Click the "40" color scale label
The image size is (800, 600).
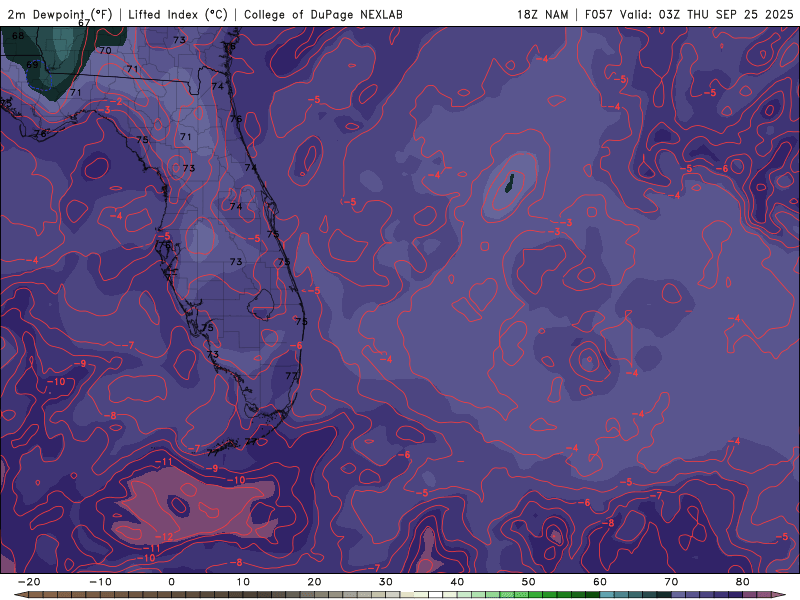click(x=457, y=582)
